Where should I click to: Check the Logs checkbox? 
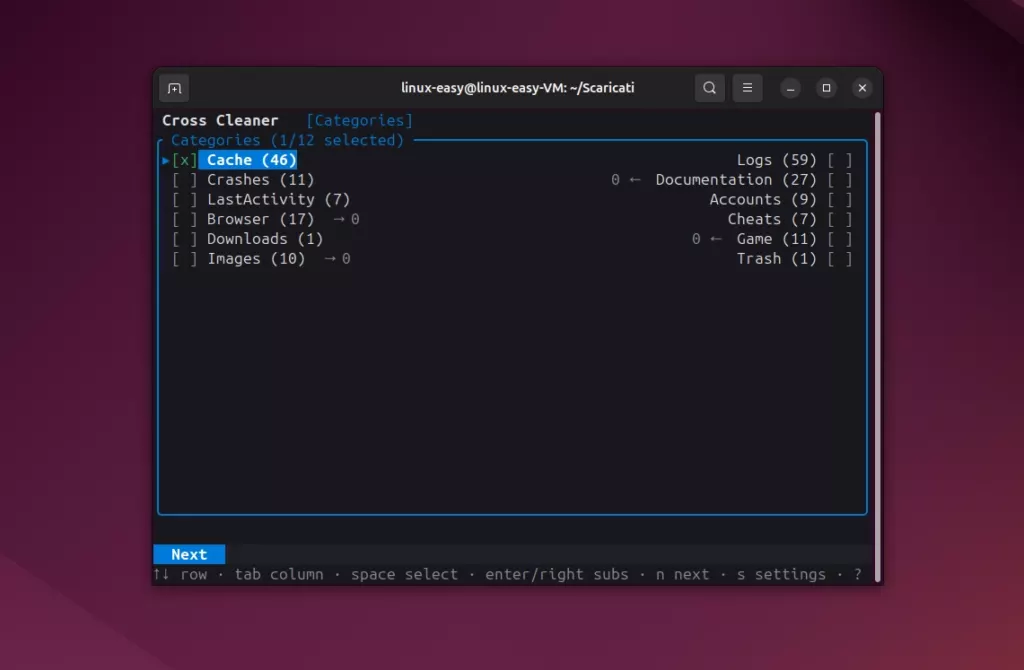click(840, 160)
